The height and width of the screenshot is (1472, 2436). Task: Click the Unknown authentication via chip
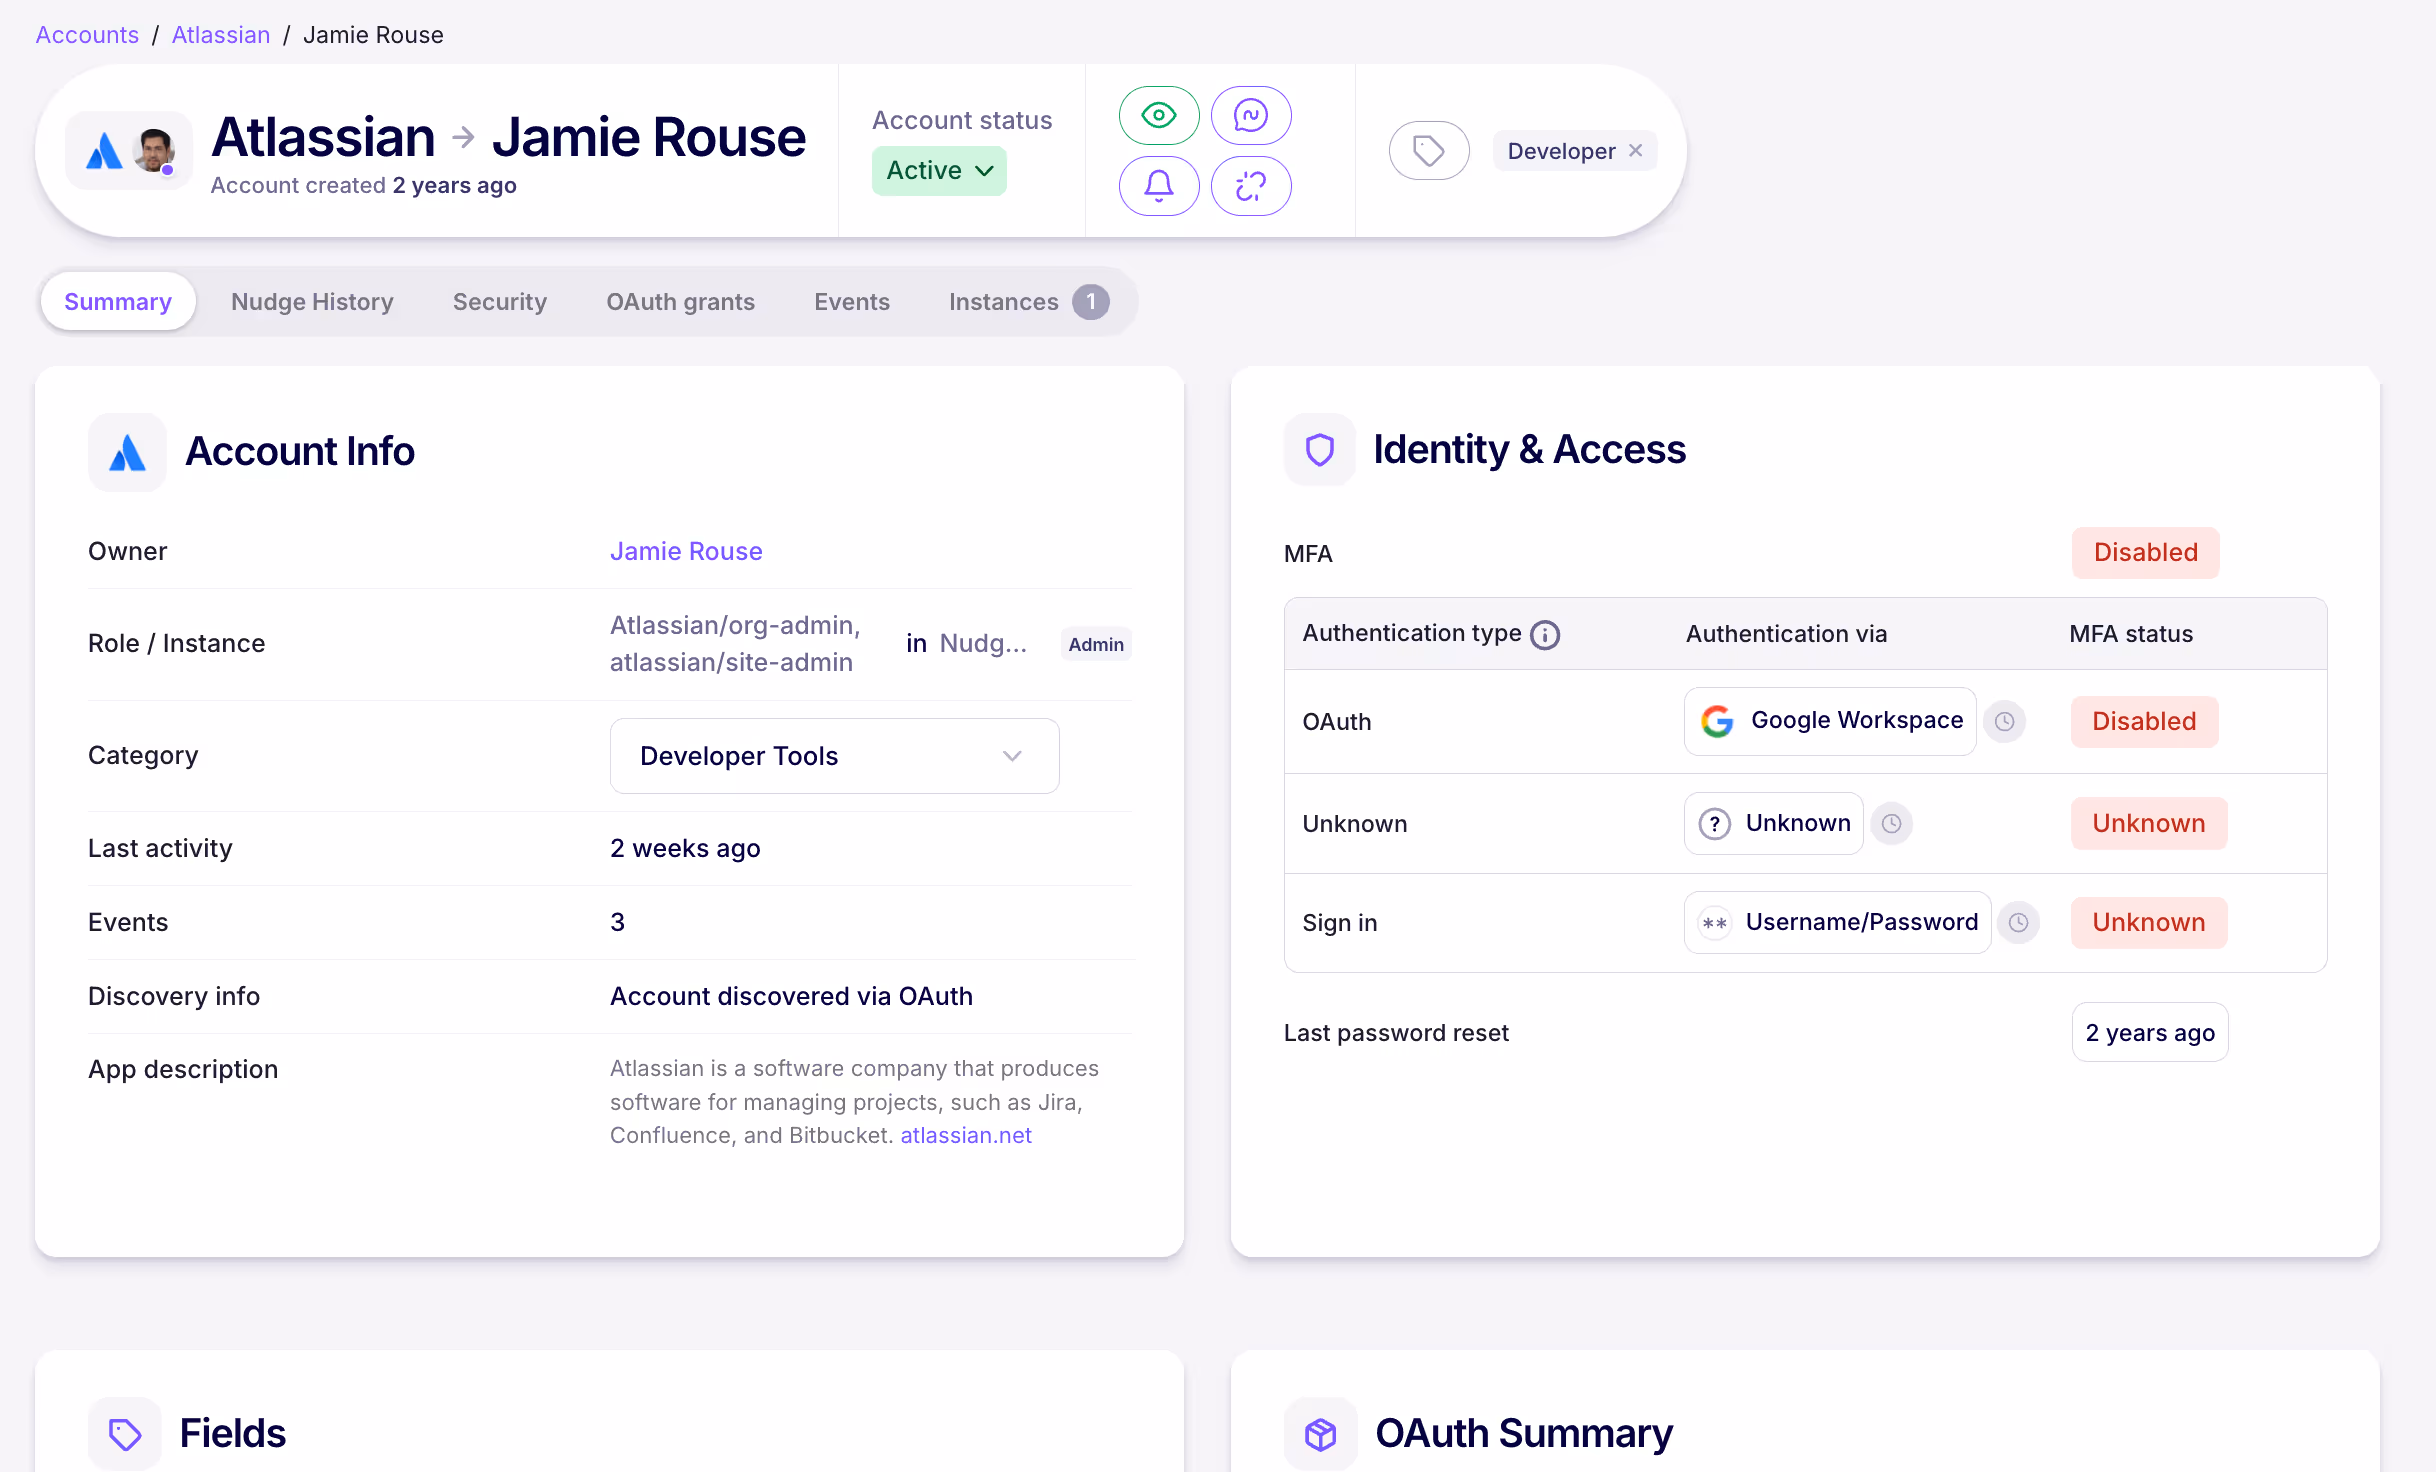tap(1774, 823)
